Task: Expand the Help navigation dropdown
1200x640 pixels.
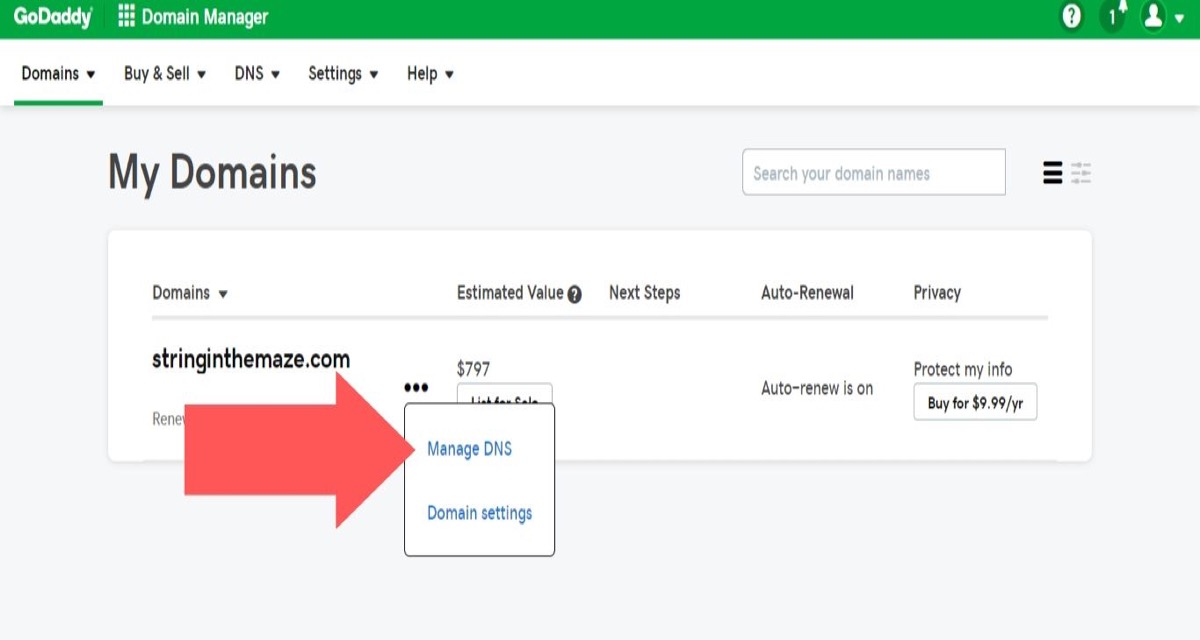Action: (430, 74)
